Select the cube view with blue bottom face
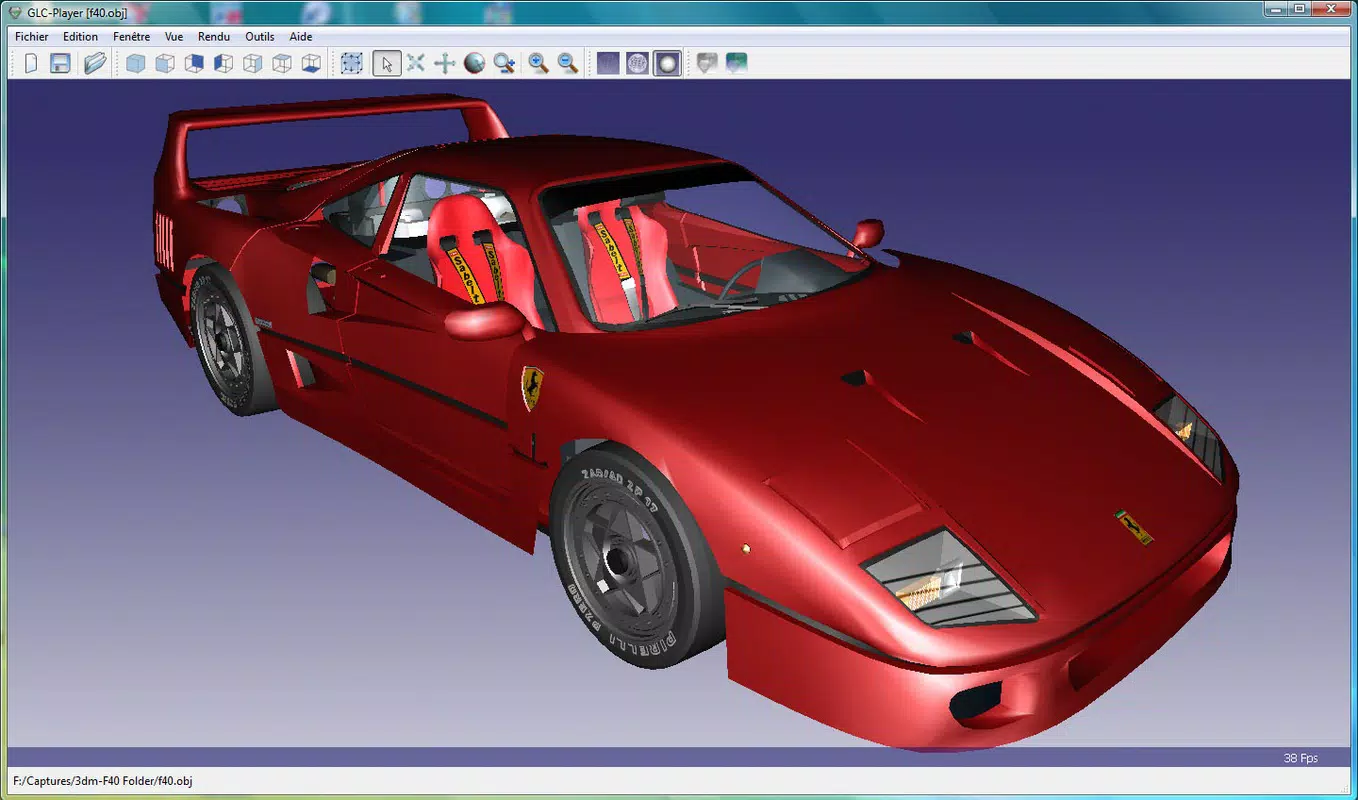 click(312, 64)
